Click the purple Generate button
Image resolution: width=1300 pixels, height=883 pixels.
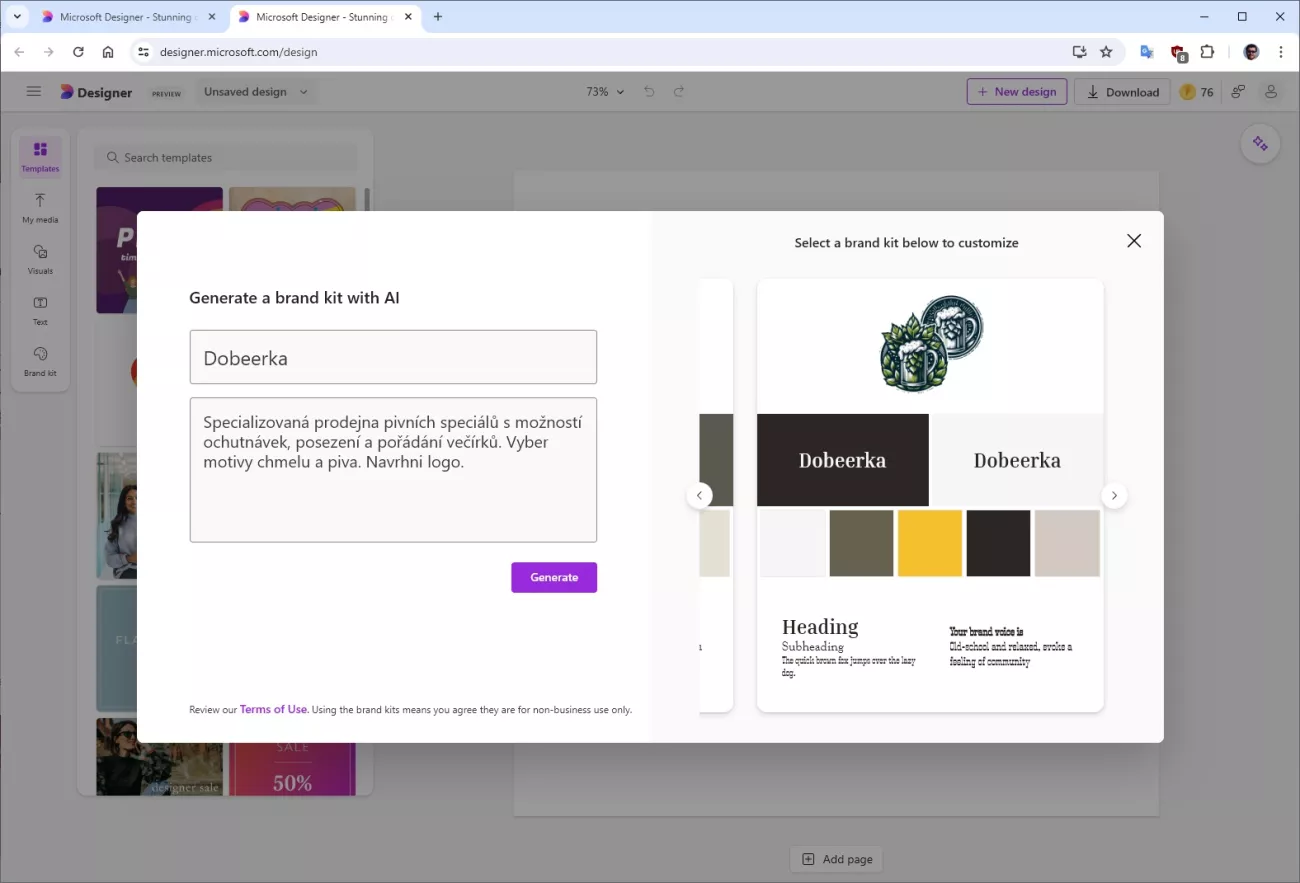(x=554, y=577)
